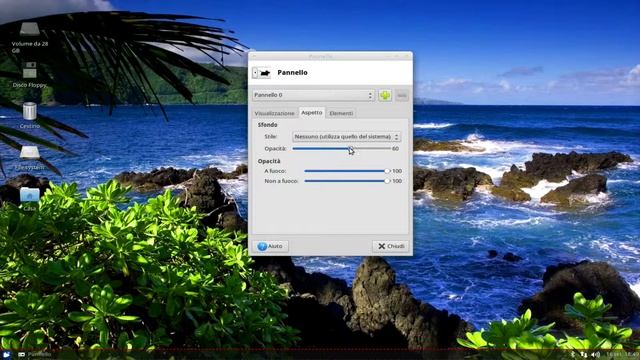
Task: Switch to the Elementi tab
Action: coord(341,113)
